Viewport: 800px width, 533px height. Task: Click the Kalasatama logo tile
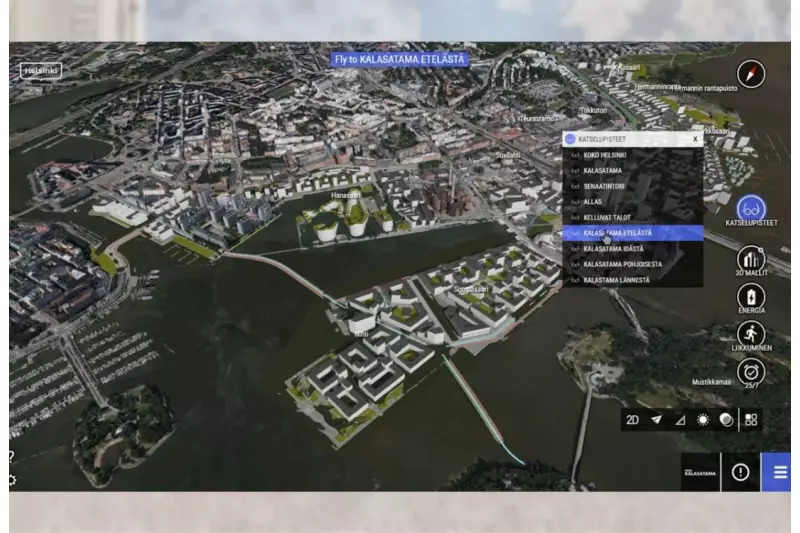tap(700, 472)
